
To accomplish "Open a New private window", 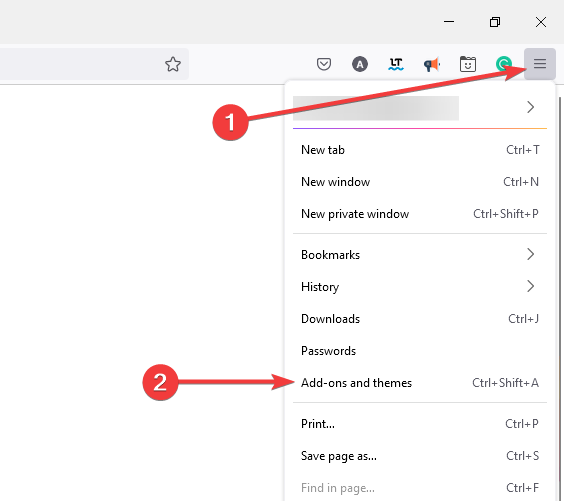I will 420,214.
